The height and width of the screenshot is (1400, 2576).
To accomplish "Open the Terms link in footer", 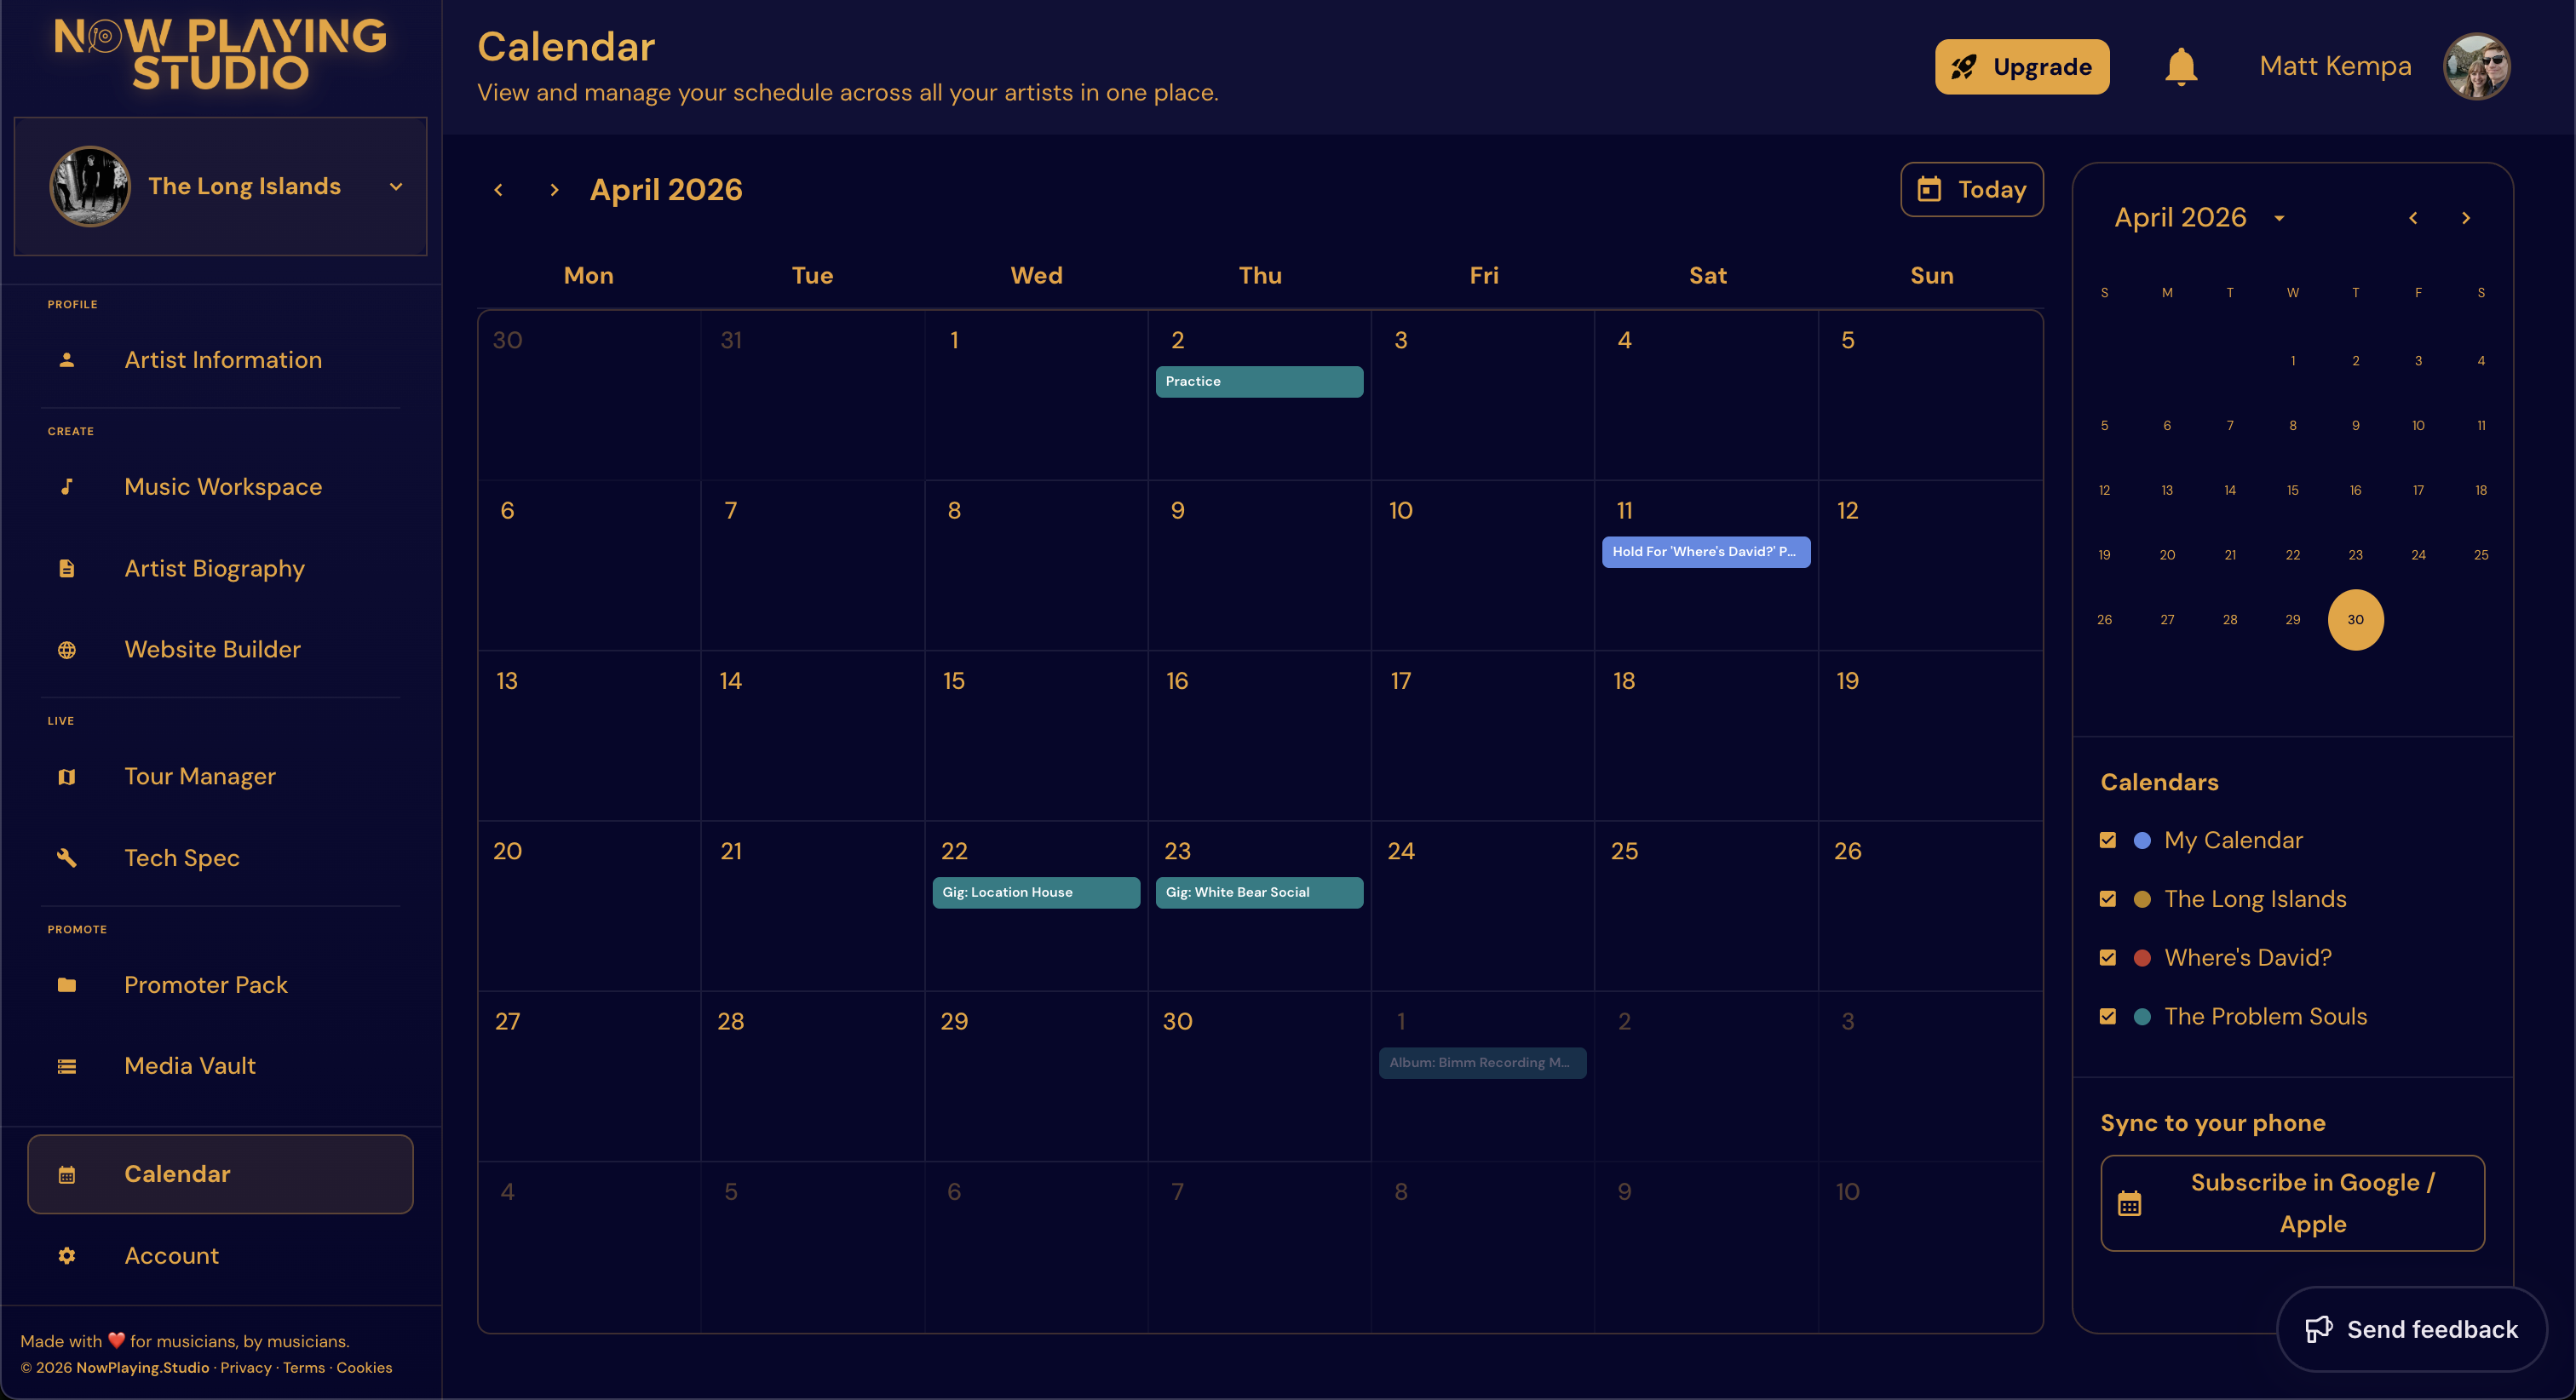I will pyautogui.click(x=303, y=1368).
